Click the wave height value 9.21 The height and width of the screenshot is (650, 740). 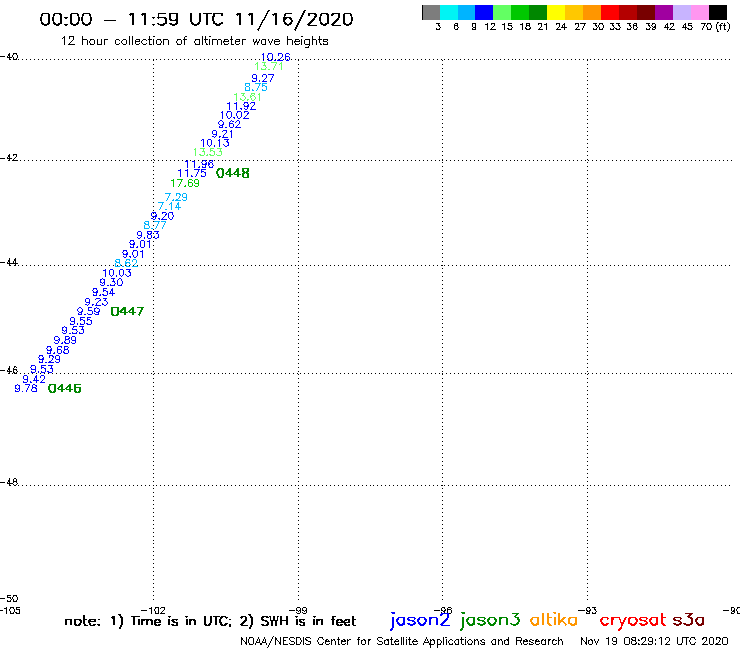222,134
